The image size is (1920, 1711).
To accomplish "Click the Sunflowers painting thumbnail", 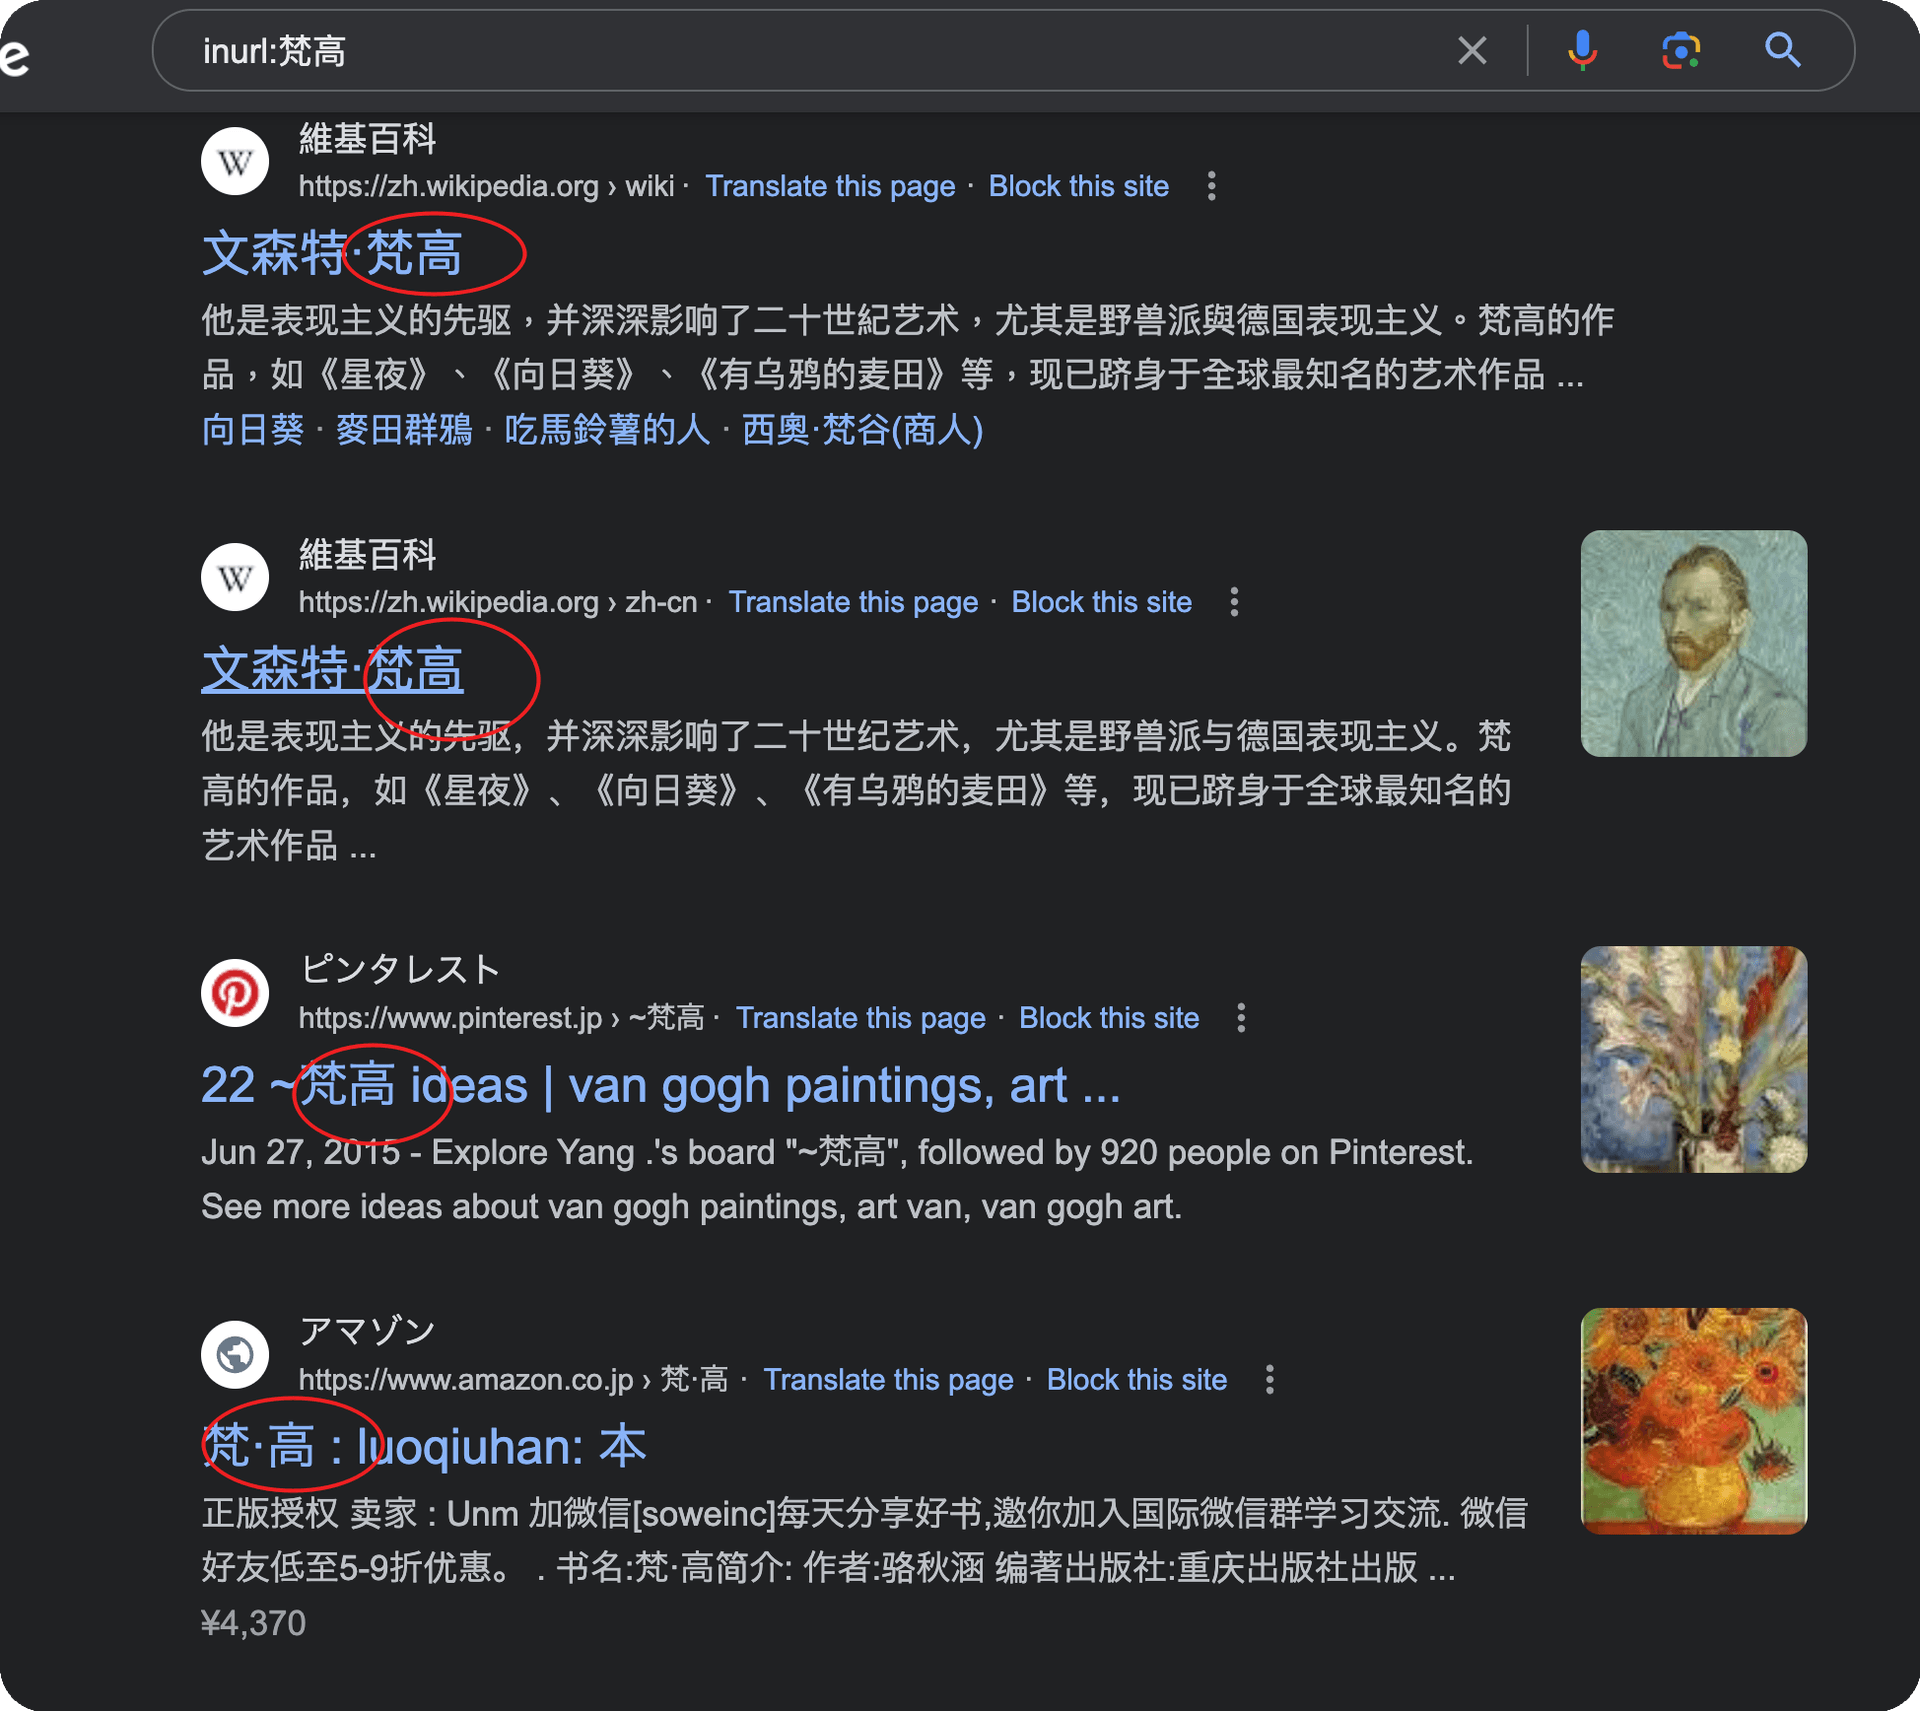I will click(1694, 1421).
